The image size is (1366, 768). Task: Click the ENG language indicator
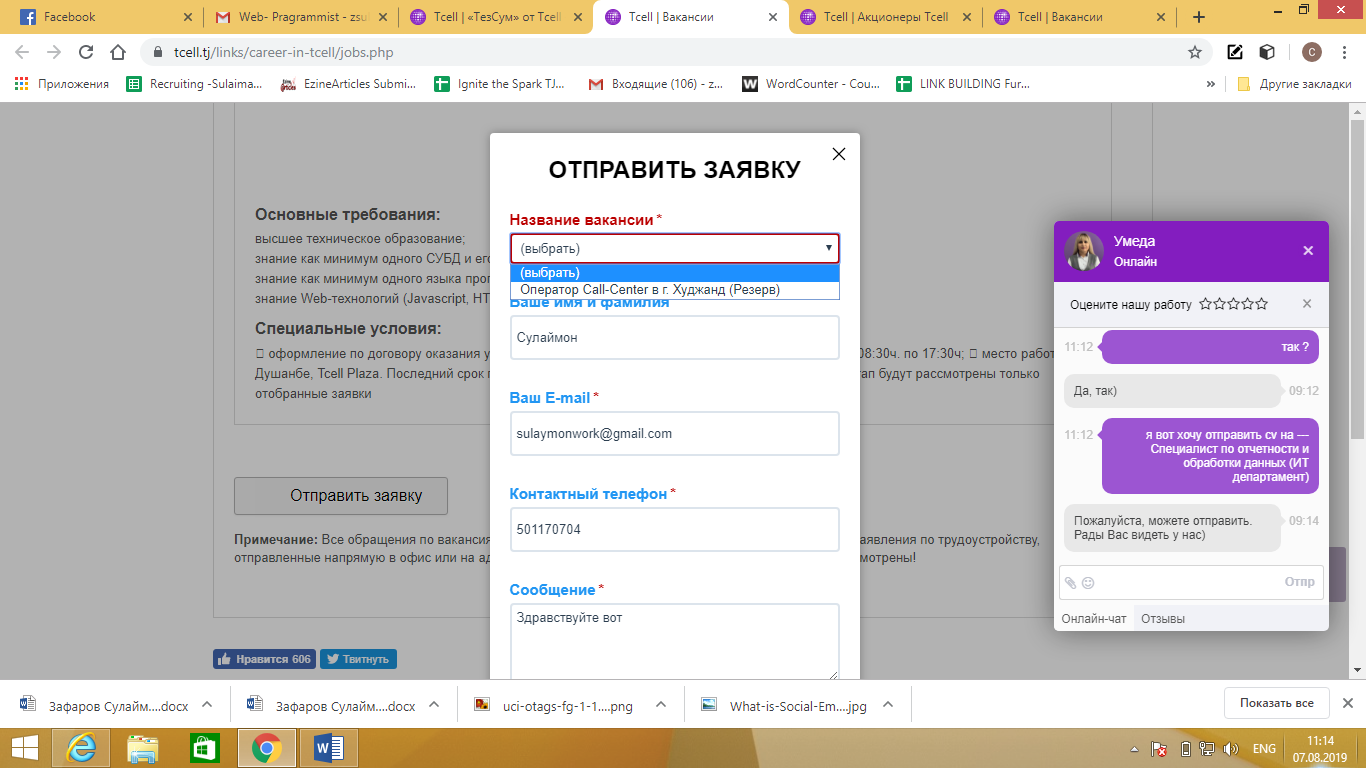tap(1264, 748)
